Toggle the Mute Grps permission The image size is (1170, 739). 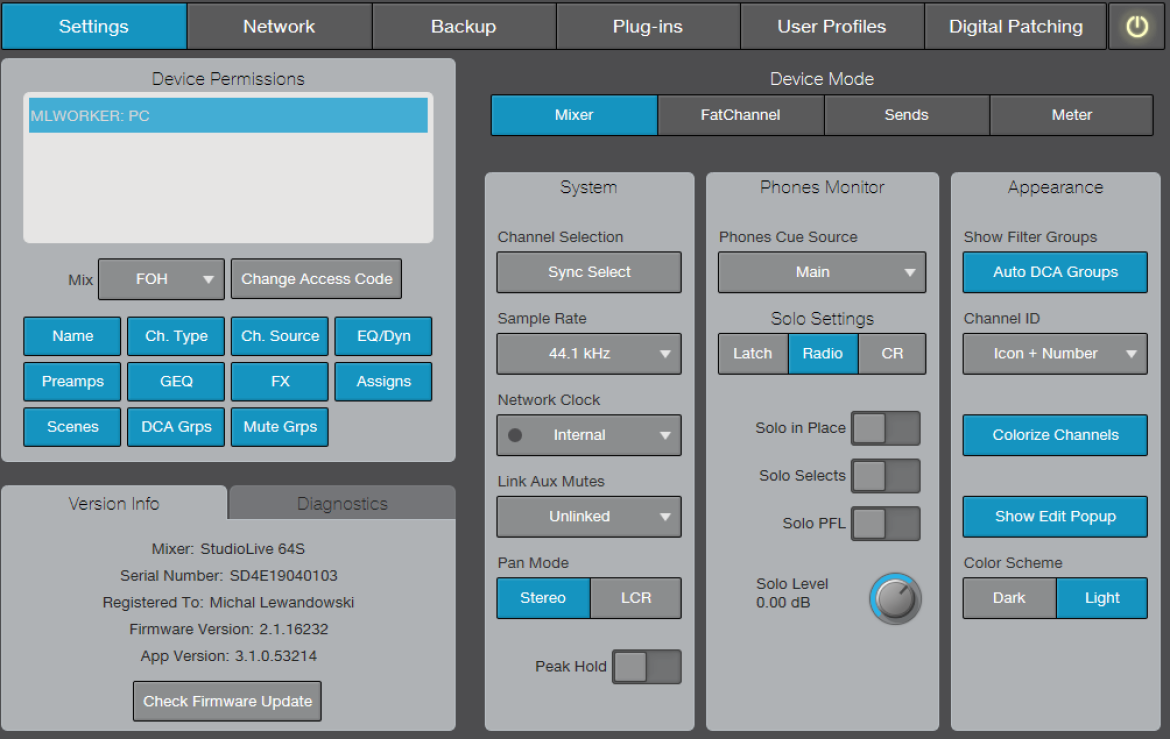click(280, 427)
